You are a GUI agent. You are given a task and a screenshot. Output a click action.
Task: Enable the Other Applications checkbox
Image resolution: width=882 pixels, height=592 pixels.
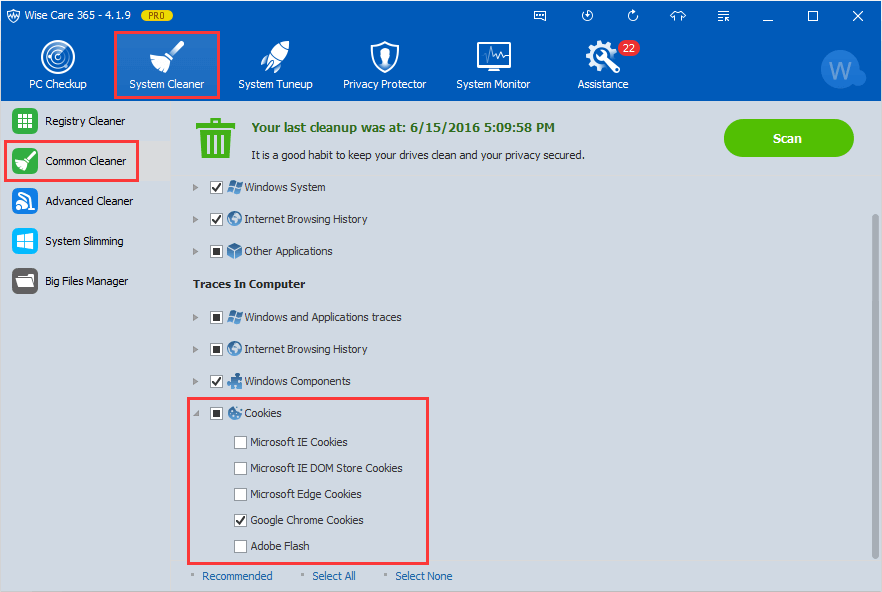tap(217, 251)
